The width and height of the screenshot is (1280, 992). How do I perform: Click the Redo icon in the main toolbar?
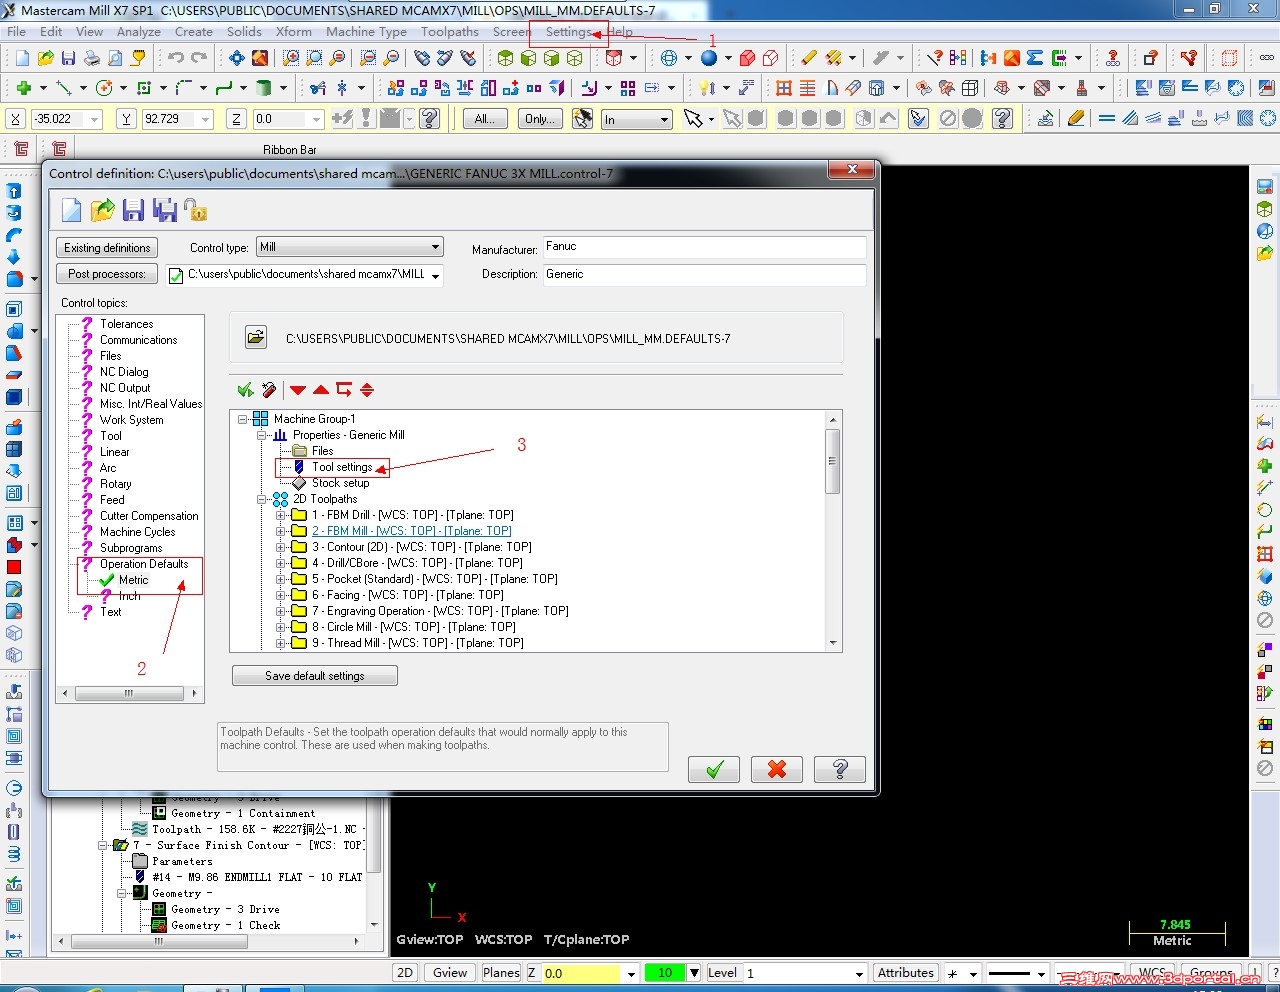point(199,58)
